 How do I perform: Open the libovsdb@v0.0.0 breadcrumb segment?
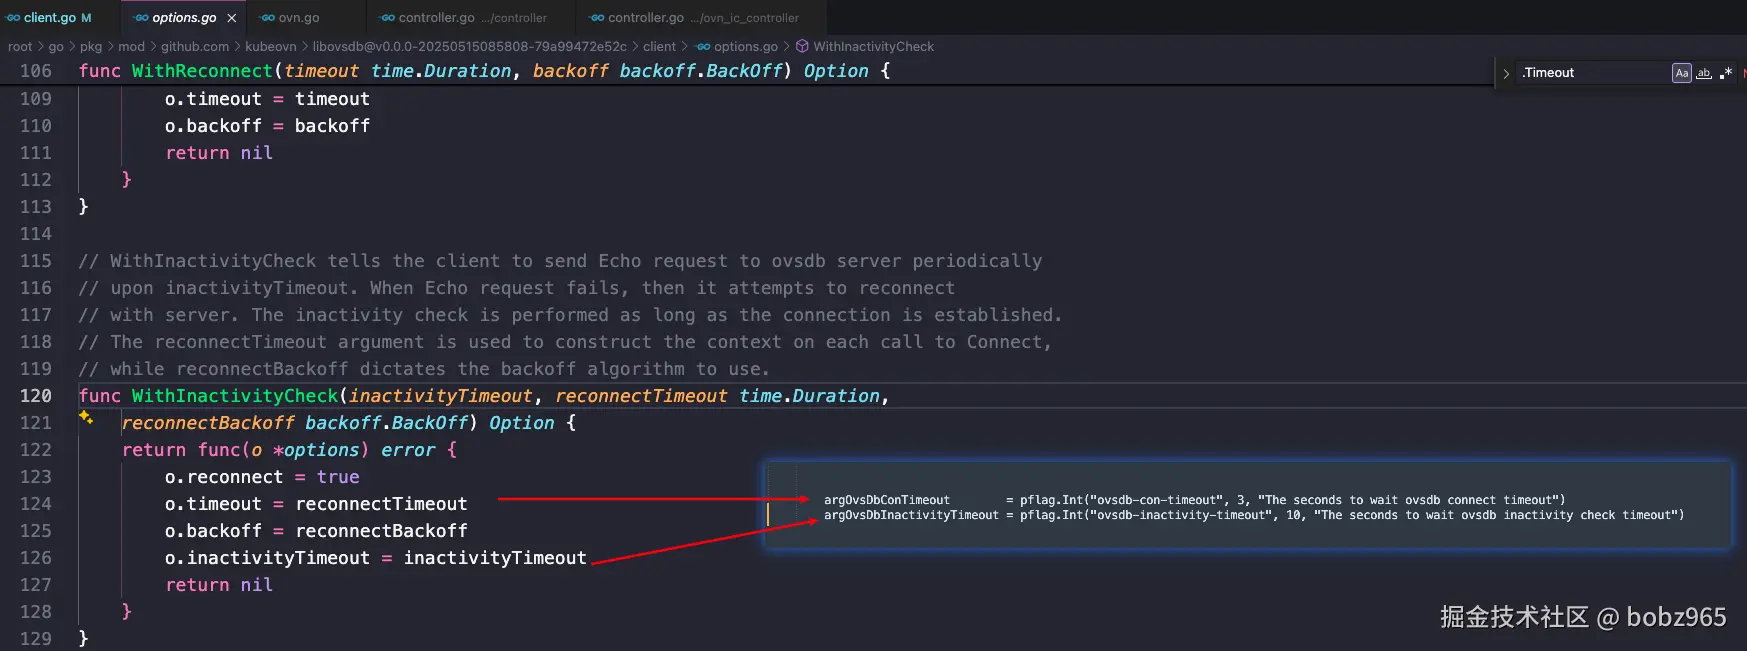(469, 46)
